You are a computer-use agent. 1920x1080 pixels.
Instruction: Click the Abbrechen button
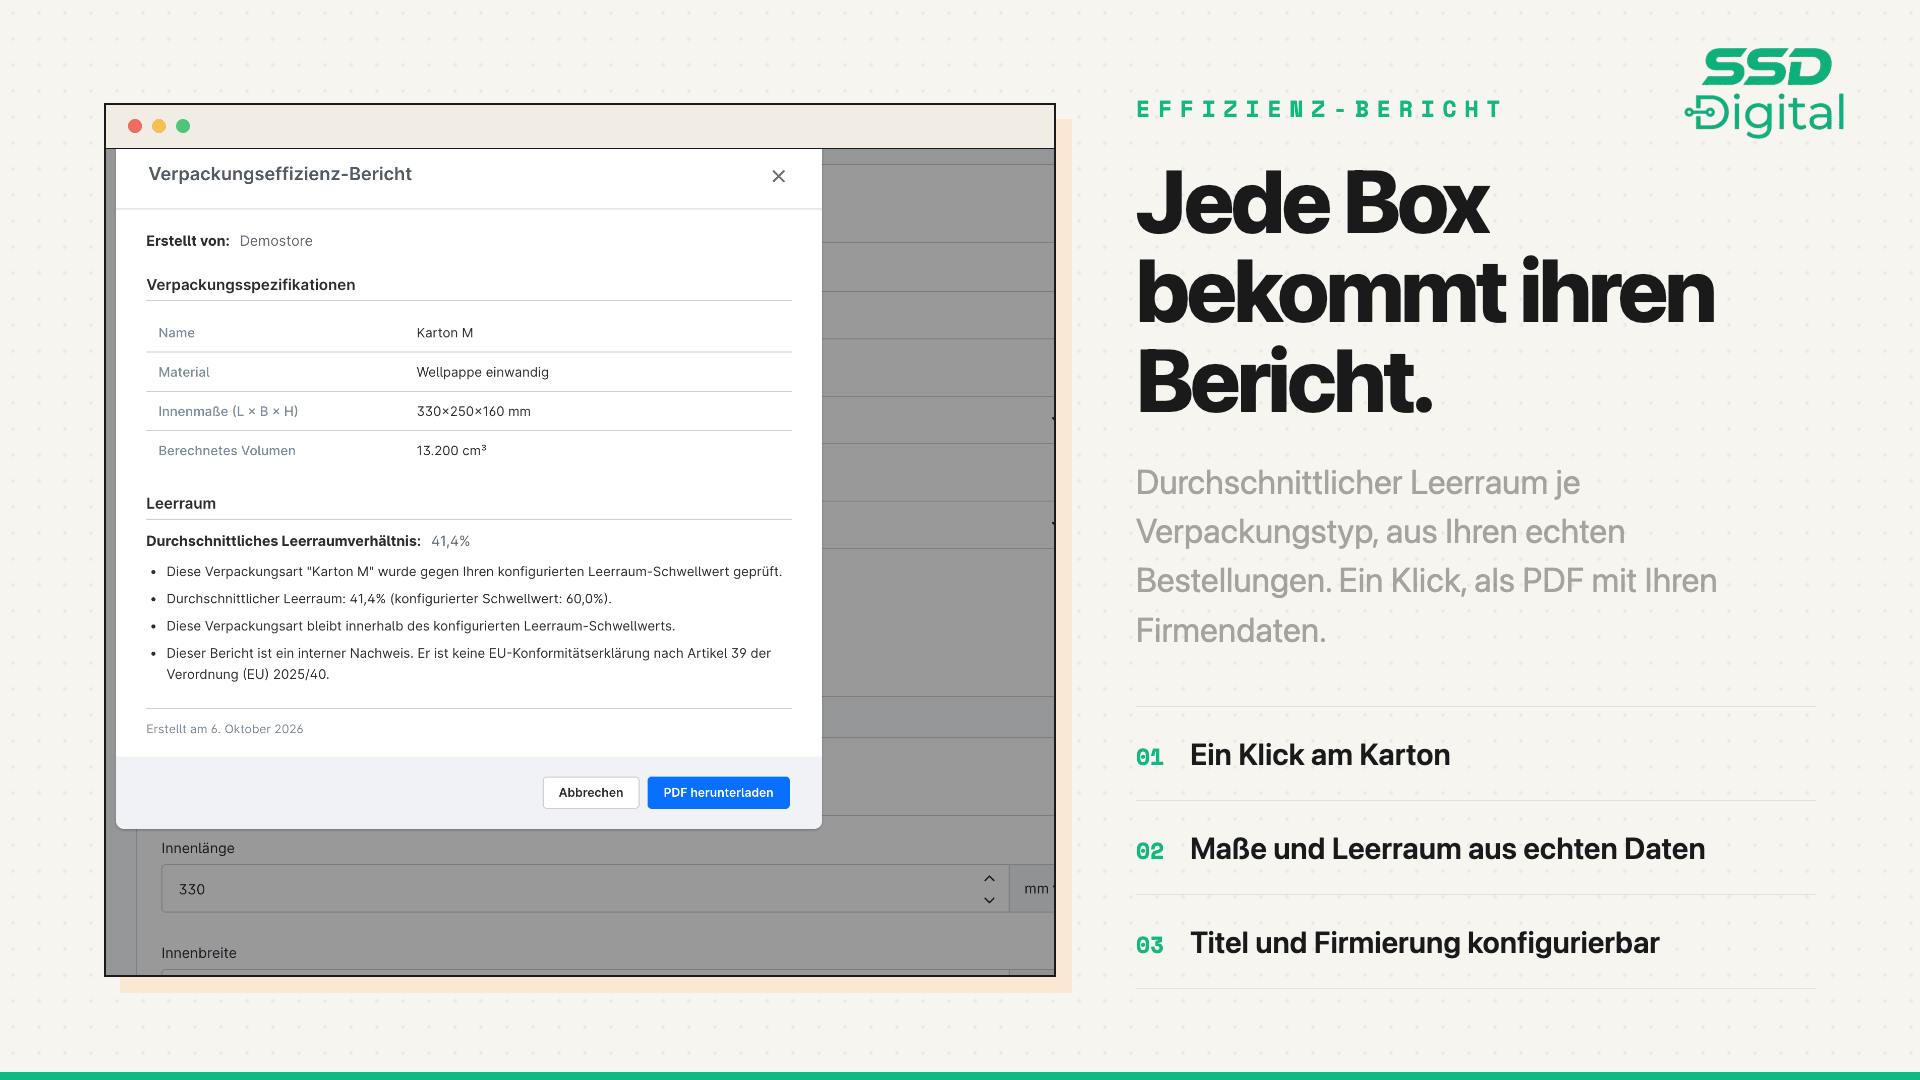point(591,792)
